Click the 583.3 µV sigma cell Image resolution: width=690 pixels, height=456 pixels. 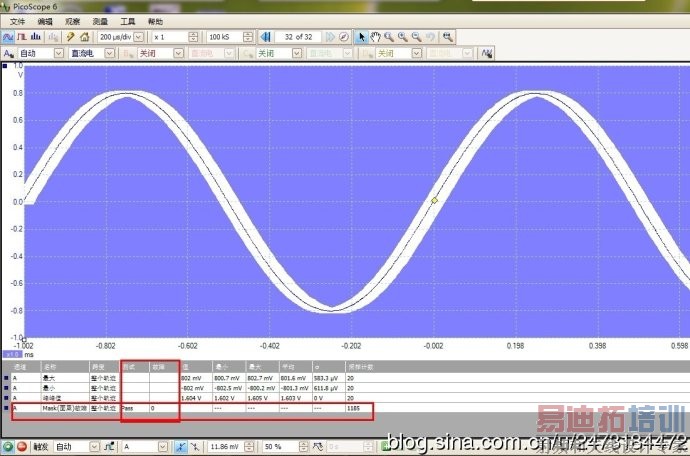tap(329, 378)
